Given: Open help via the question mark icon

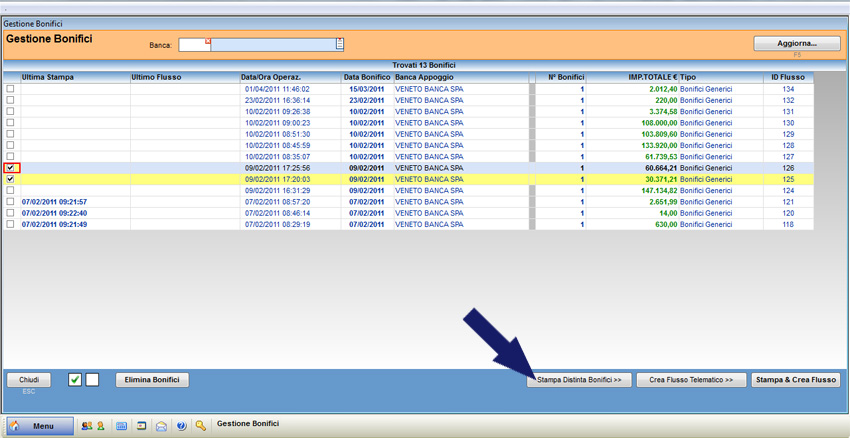Looking at the screenshot, I should point(181,426).
